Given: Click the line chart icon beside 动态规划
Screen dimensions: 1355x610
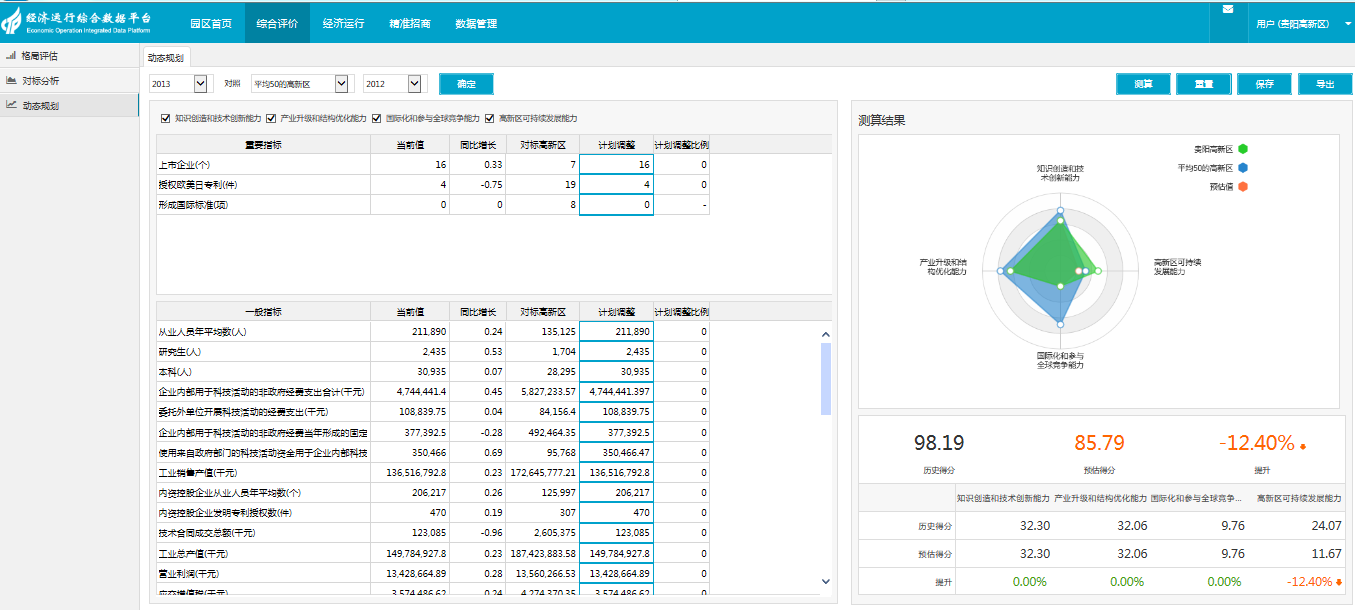Looking at the screenshot, I should (x=11, y=104).
